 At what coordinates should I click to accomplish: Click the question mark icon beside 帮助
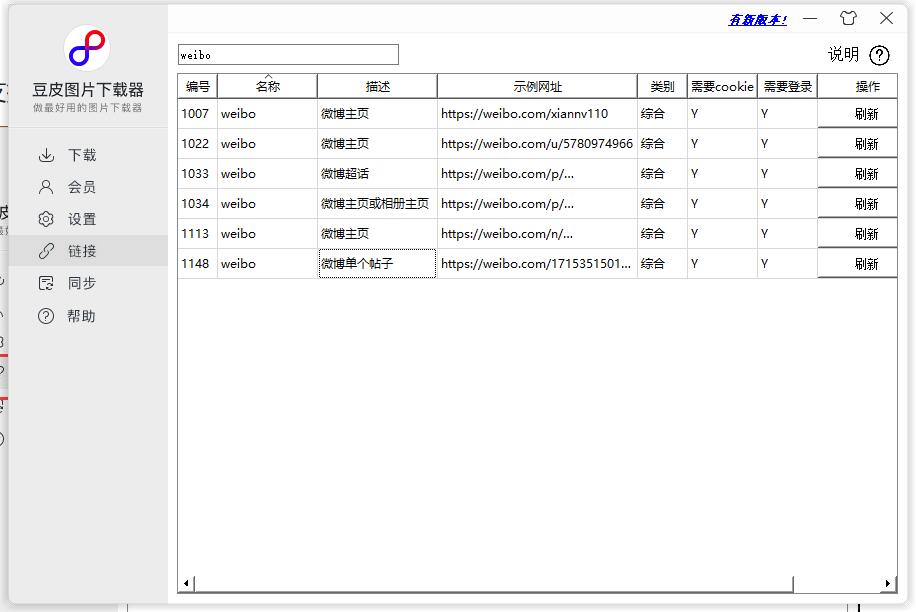click(46, 316)
